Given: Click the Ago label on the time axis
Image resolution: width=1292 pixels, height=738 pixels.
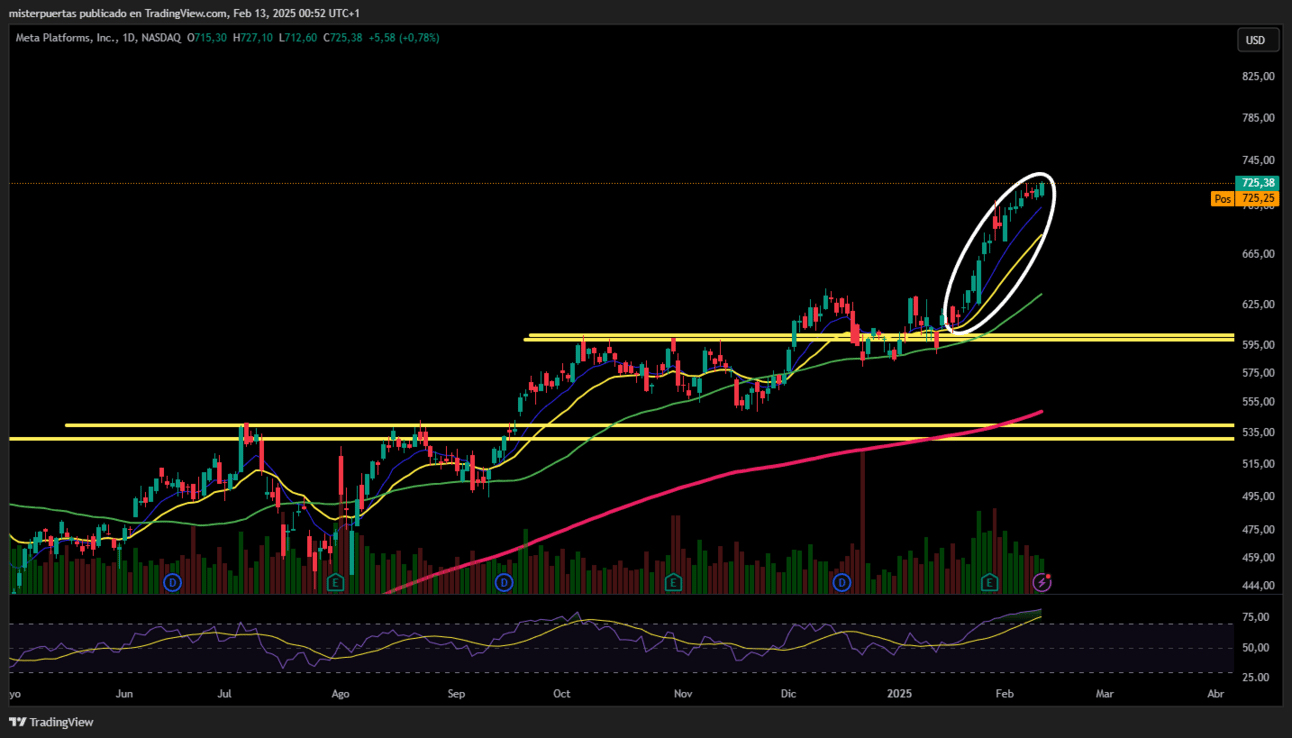Looking at the screenshot, I should [x=340, y=693].
